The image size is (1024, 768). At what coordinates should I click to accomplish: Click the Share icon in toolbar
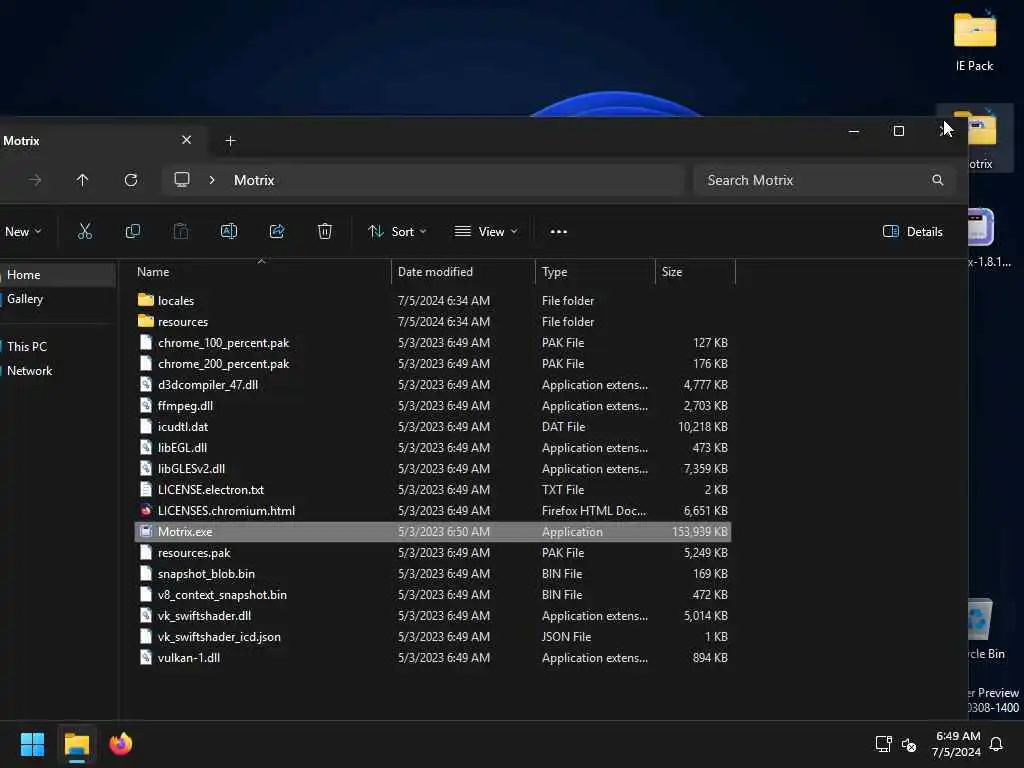[277, 231]
